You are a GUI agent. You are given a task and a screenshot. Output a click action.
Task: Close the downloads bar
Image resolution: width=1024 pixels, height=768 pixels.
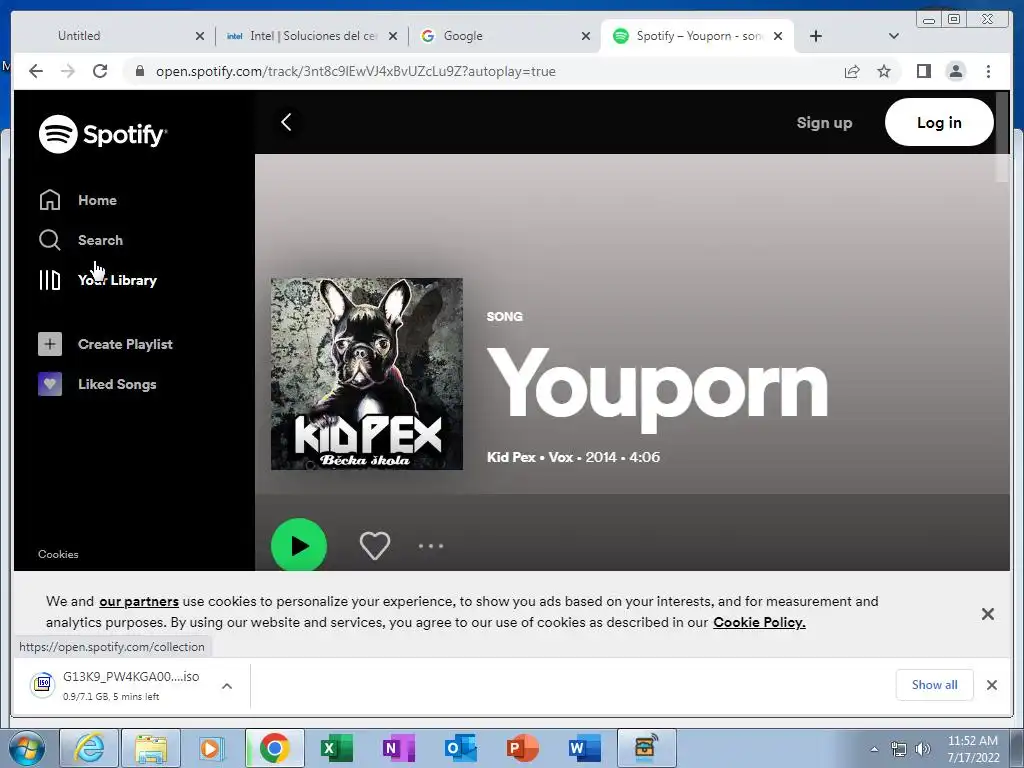click(x=991, y=684)
